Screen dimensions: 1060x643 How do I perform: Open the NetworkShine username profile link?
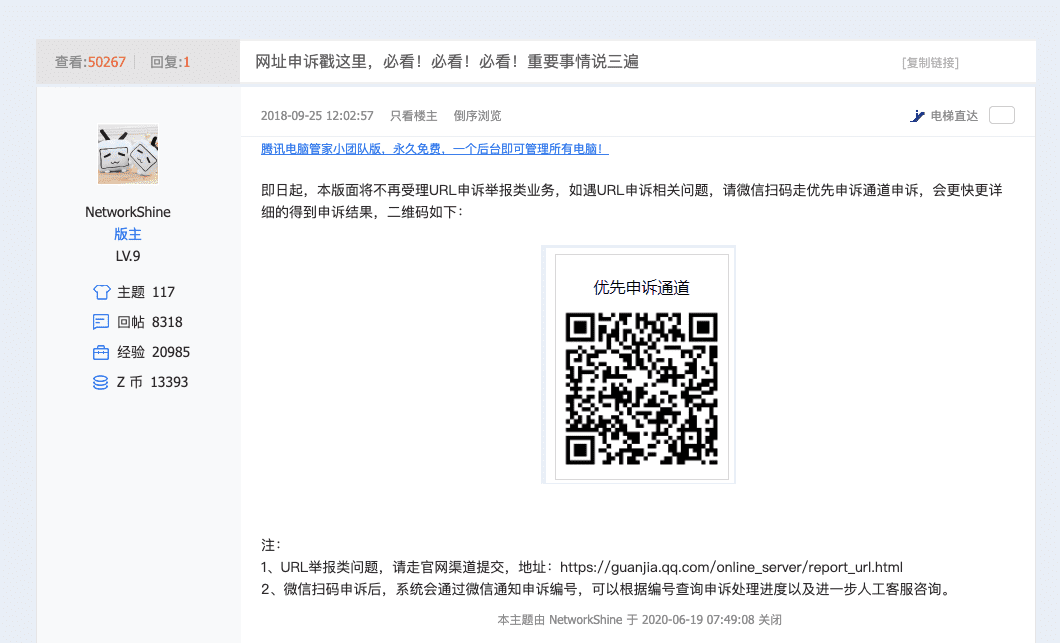[128, 212]
